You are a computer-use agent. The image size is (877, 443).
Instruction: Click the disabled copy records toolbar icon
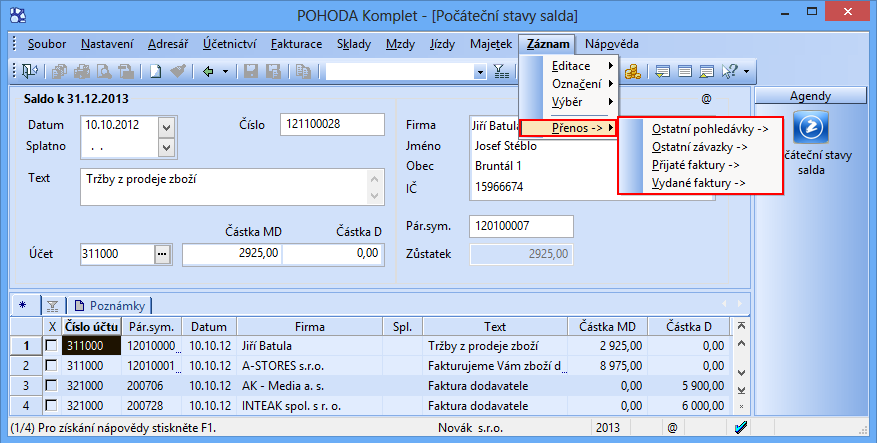(59, 72)
